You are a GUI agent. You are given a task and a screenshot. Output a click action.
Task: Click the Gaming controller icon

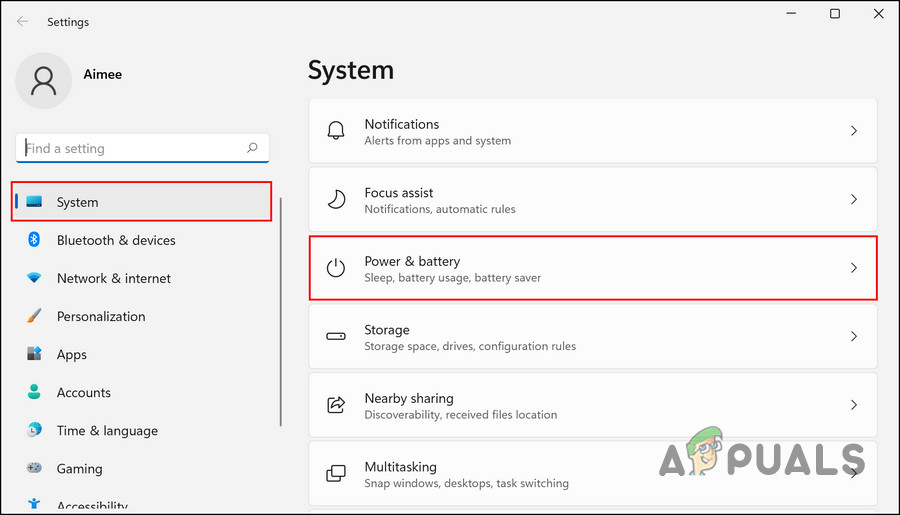[34, 468]
